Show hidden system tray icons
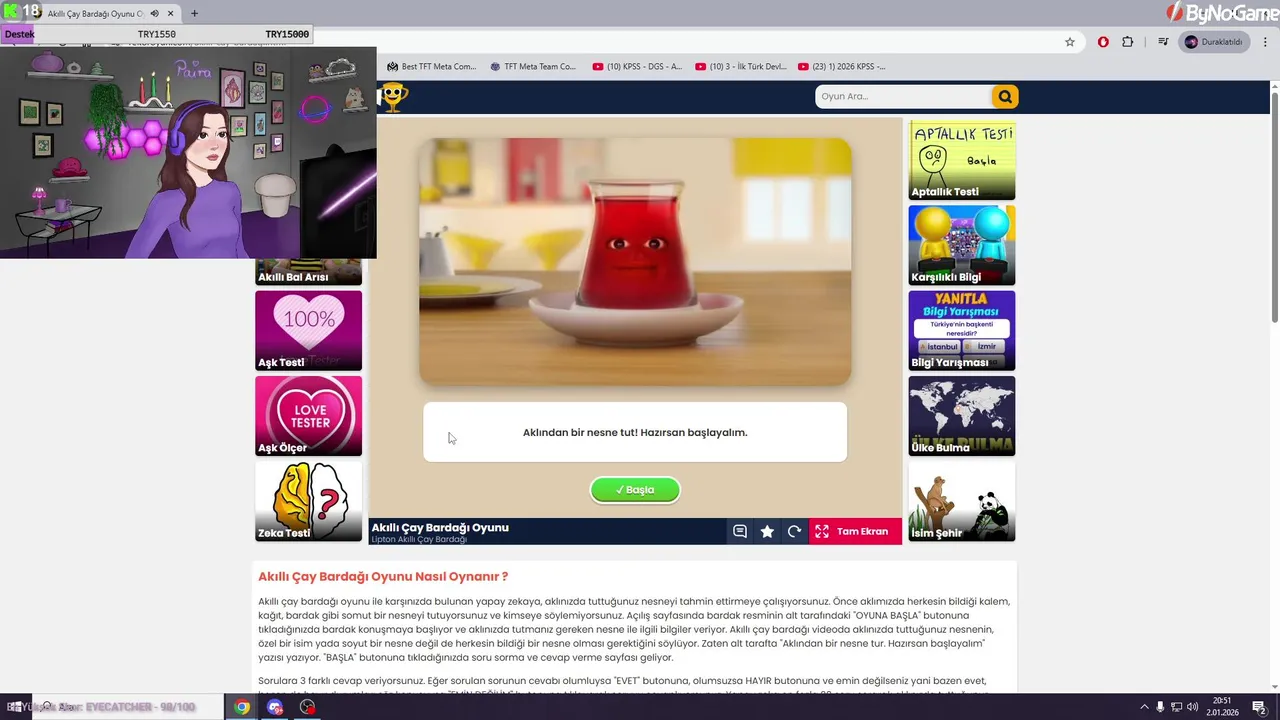Screen dimensions: 1280x720 (x=1144, y=707)
